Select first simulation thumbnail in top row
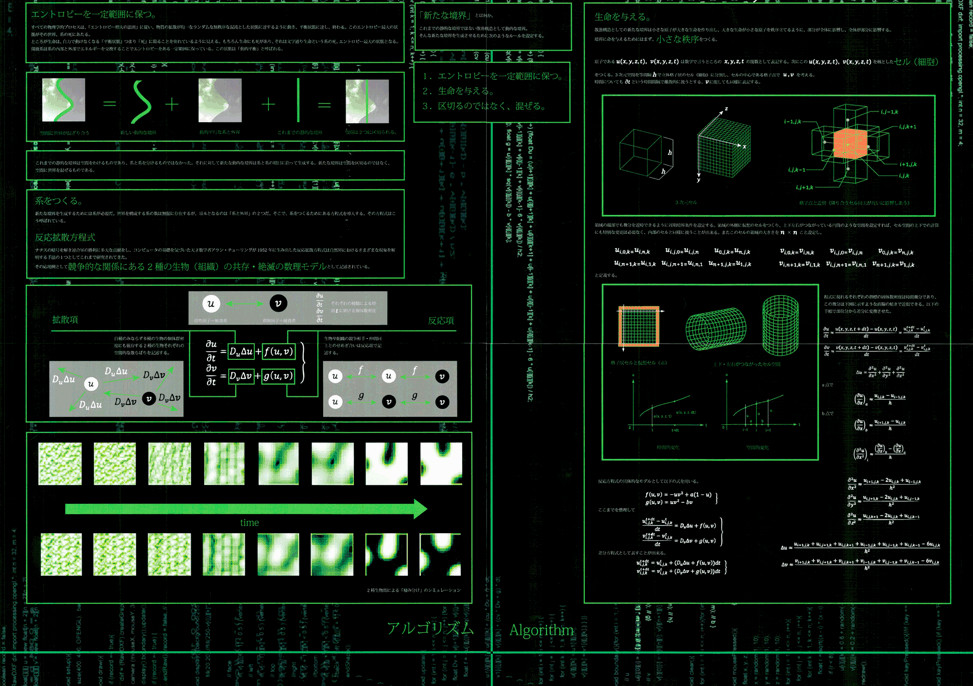The image size is (973, 686). (x=60, y=464)
